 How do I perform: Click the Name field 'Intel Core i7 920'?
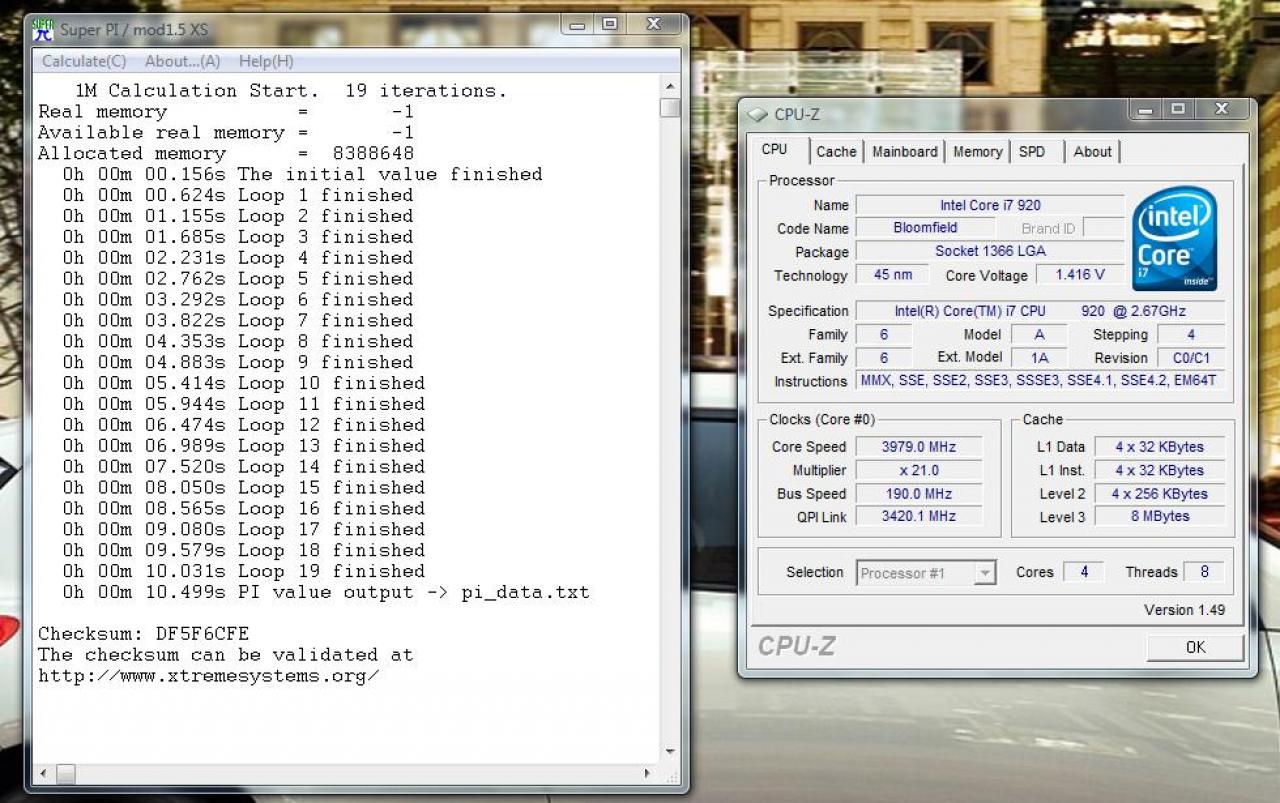click(990, 205)
